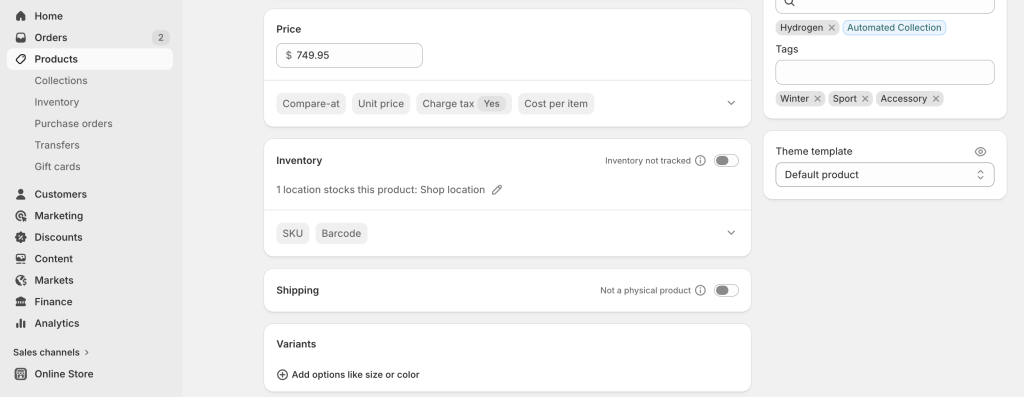
Task: Open the Markets section
Action: [x=90, y=280]
